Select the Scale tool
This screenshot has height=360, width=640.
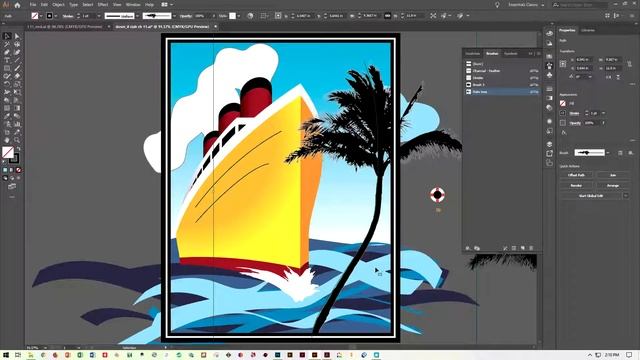click(17, 84)
